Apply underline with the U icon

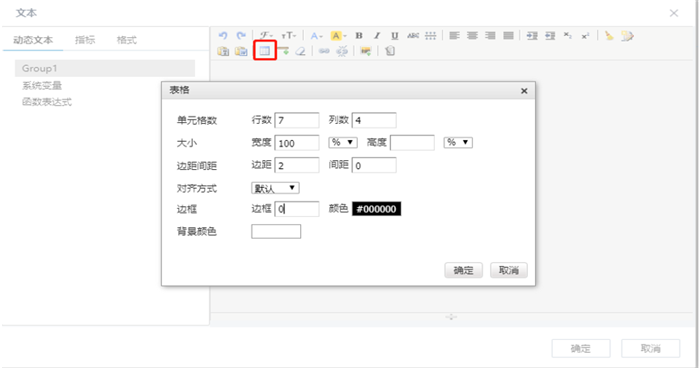395,36
